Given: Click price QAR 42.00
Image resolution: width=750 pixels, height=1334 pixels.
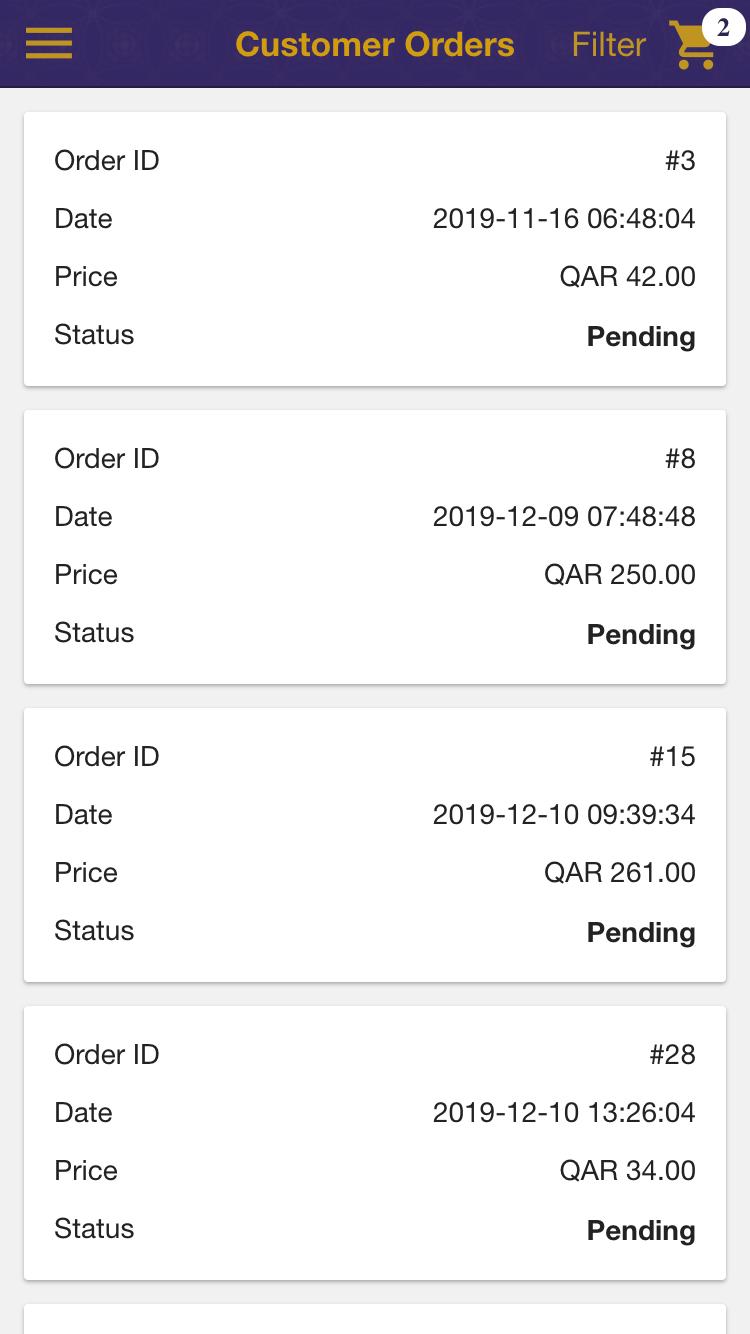Looking at the screenshot, I should (627, 277).
